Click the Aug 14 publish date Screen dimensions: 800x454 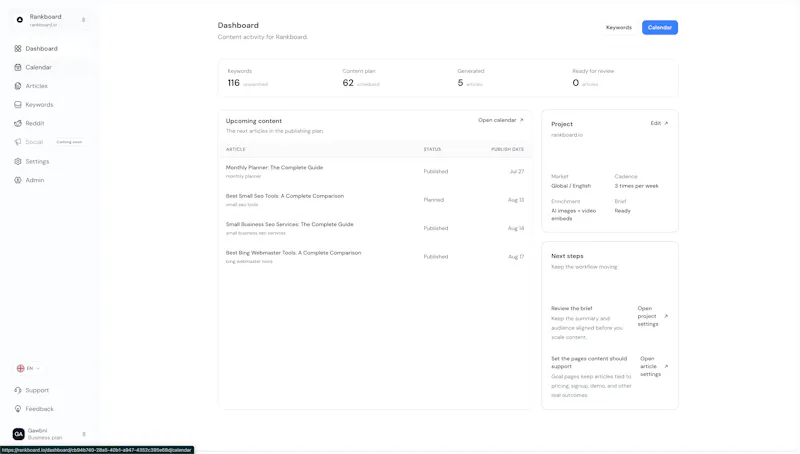click(x=516, y=229)
